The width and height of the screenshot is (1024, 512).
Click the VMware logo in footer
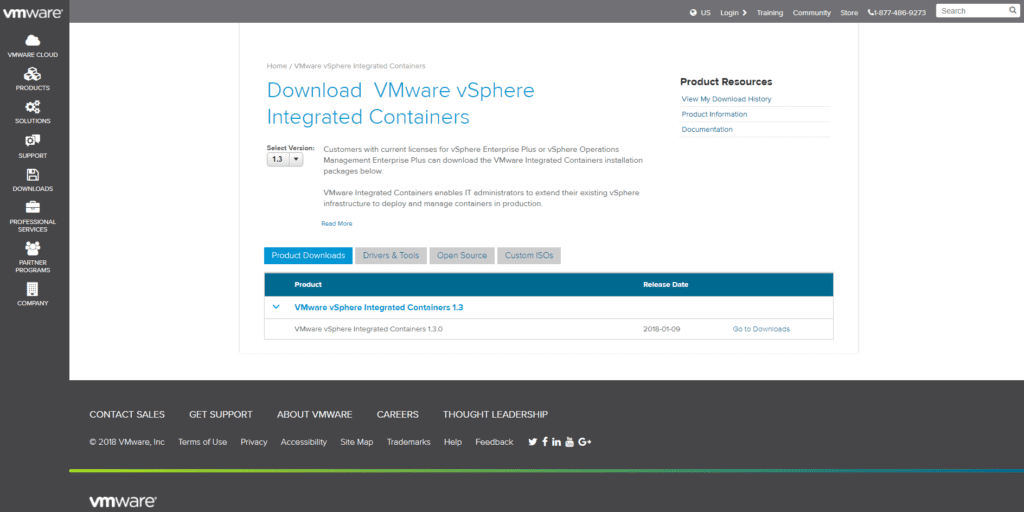pos(123,502)
